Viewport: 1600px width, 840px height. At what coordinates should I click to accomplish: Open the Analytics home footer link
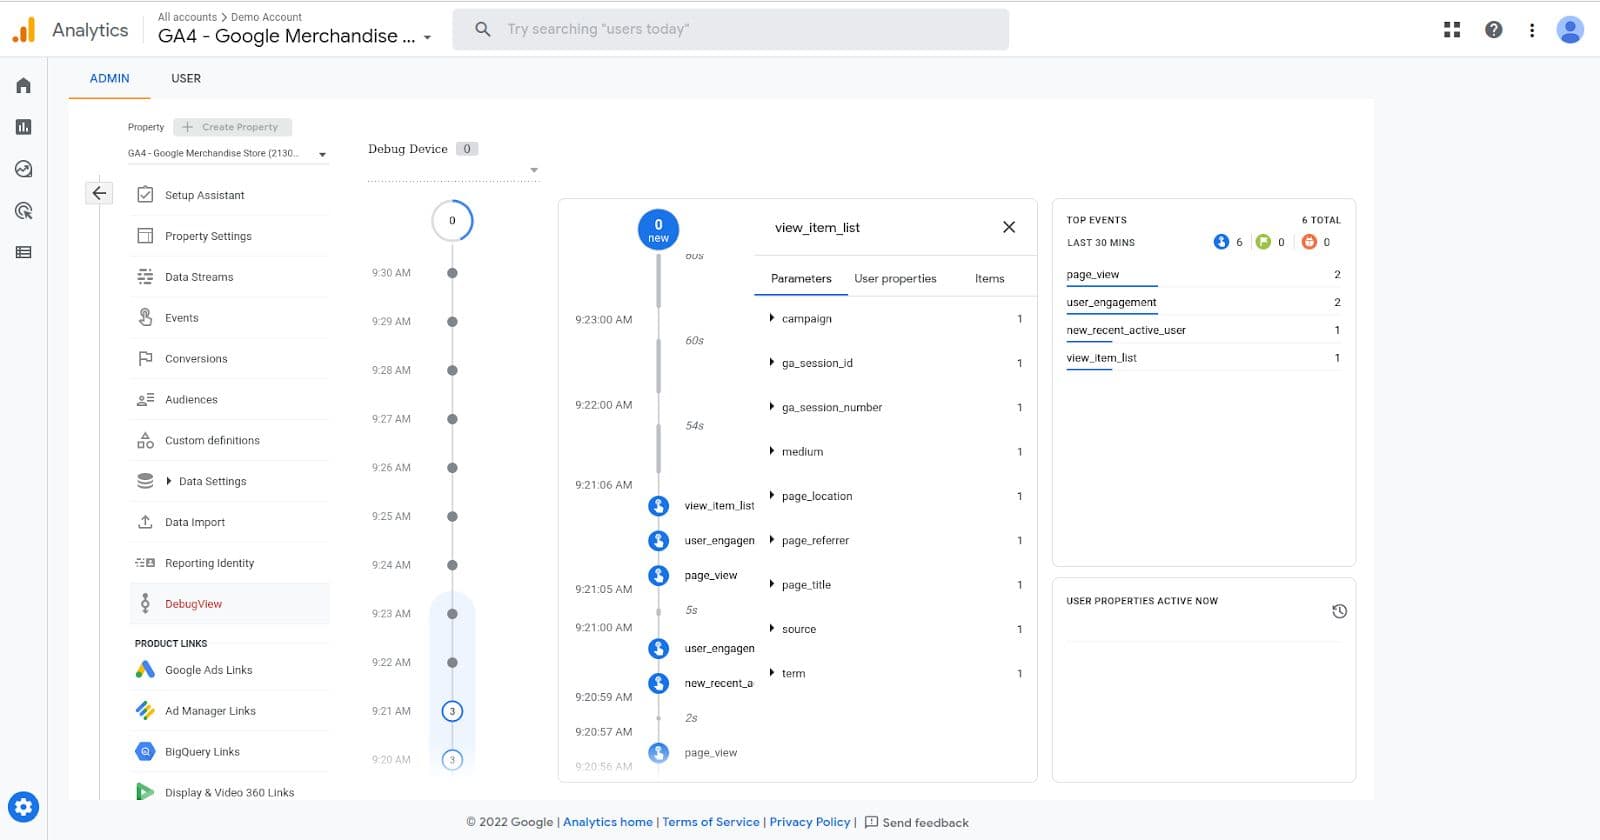click(607, 822)
